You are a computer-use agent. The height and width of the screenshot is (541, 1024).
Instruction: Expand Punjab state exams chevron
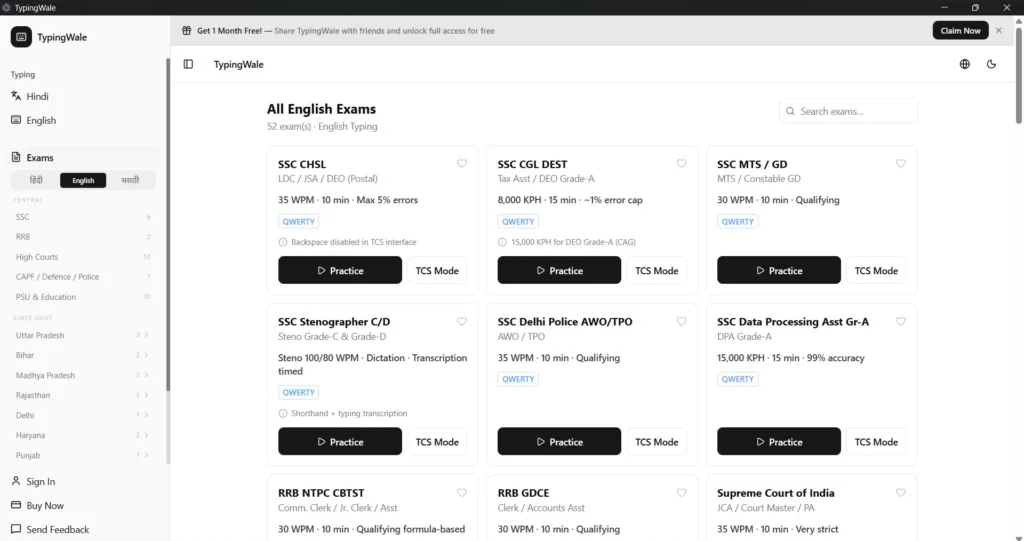(x=146, y=455)
